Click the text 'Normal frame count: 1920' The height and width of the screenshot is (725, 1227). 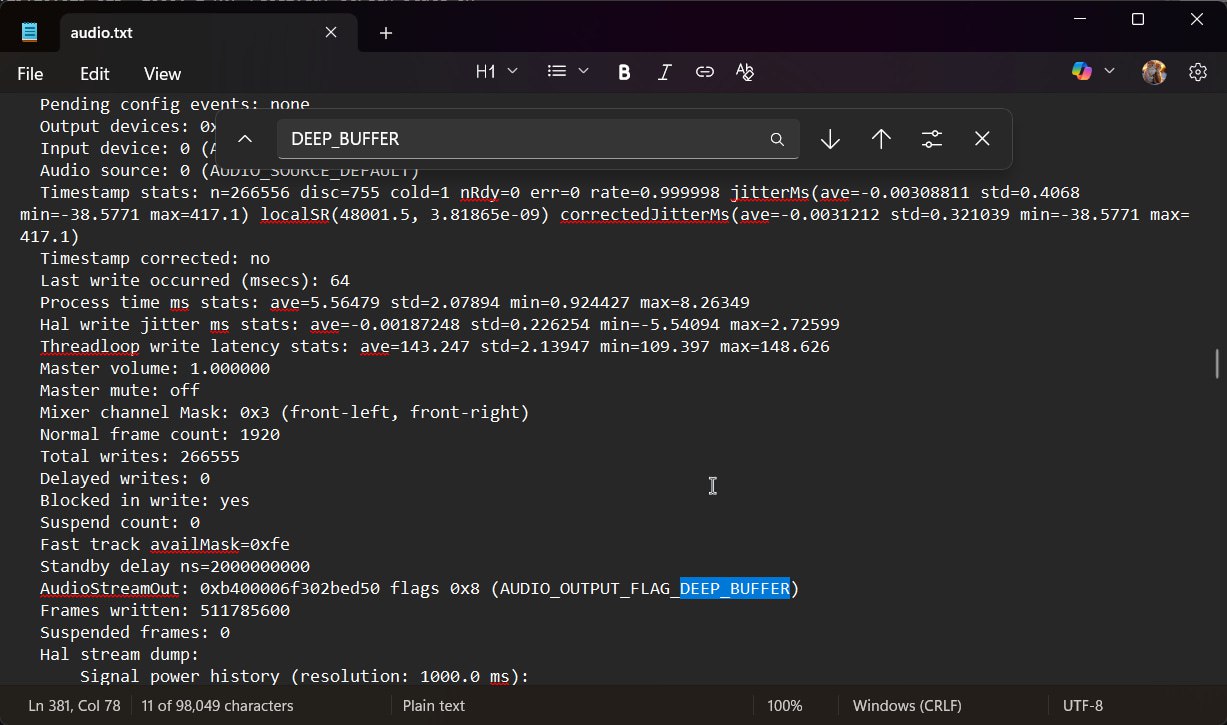point(160,434)
